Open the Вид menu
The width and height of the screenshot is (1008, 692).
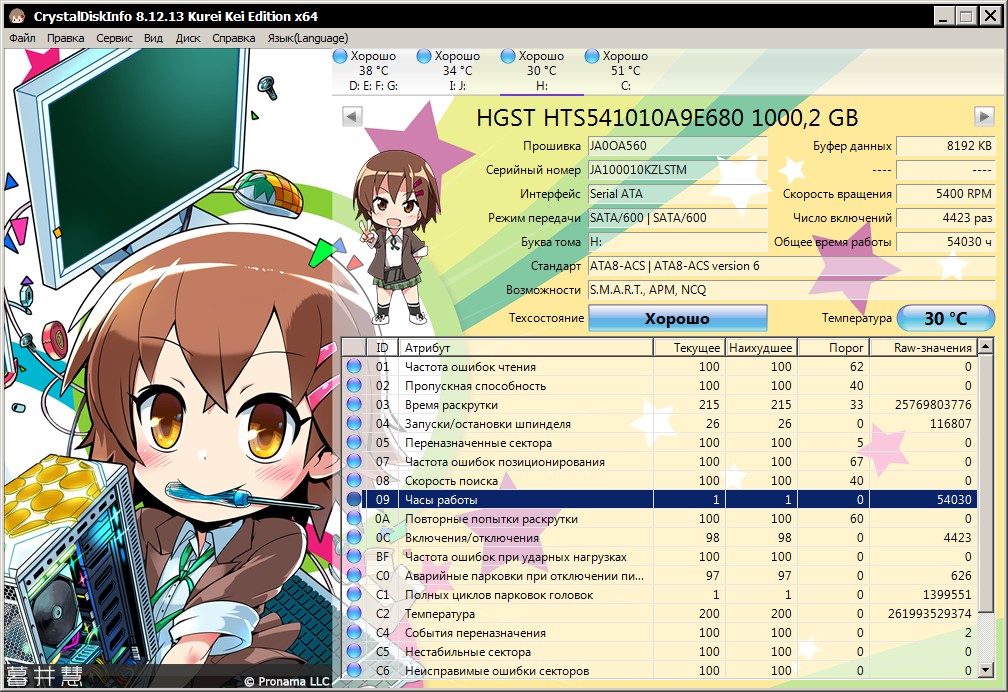[153, 38]
